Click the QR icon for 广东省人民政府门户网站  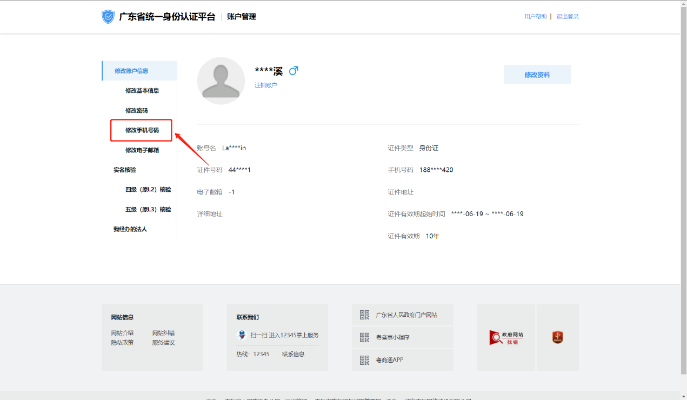(364, 315)
